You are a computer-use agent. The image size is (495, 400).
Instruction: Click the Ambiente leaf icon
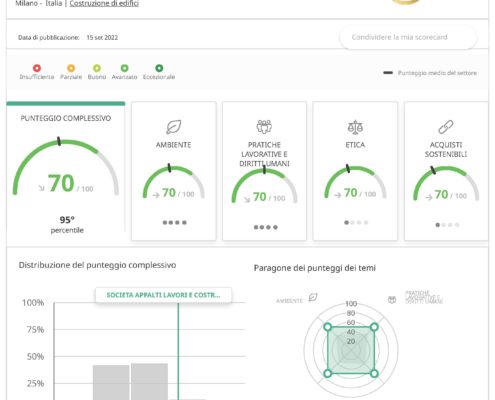(174, 127)
